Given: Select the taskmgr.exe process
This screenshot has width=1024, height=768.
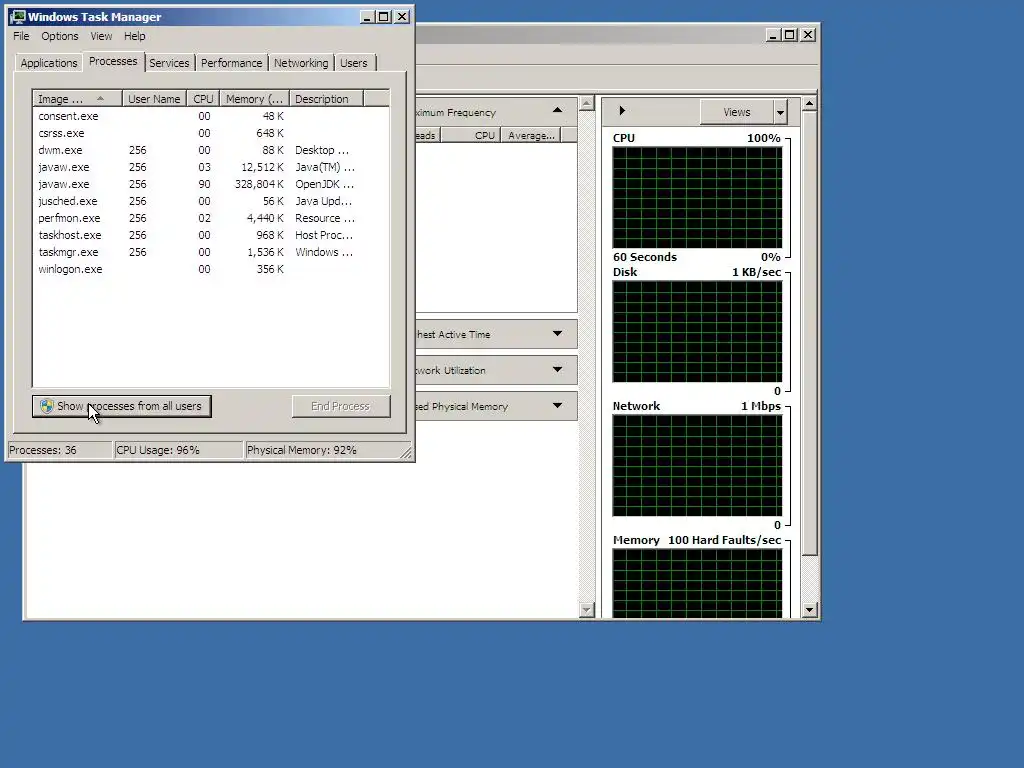Looking at the screenshot, I should point(210,252).
